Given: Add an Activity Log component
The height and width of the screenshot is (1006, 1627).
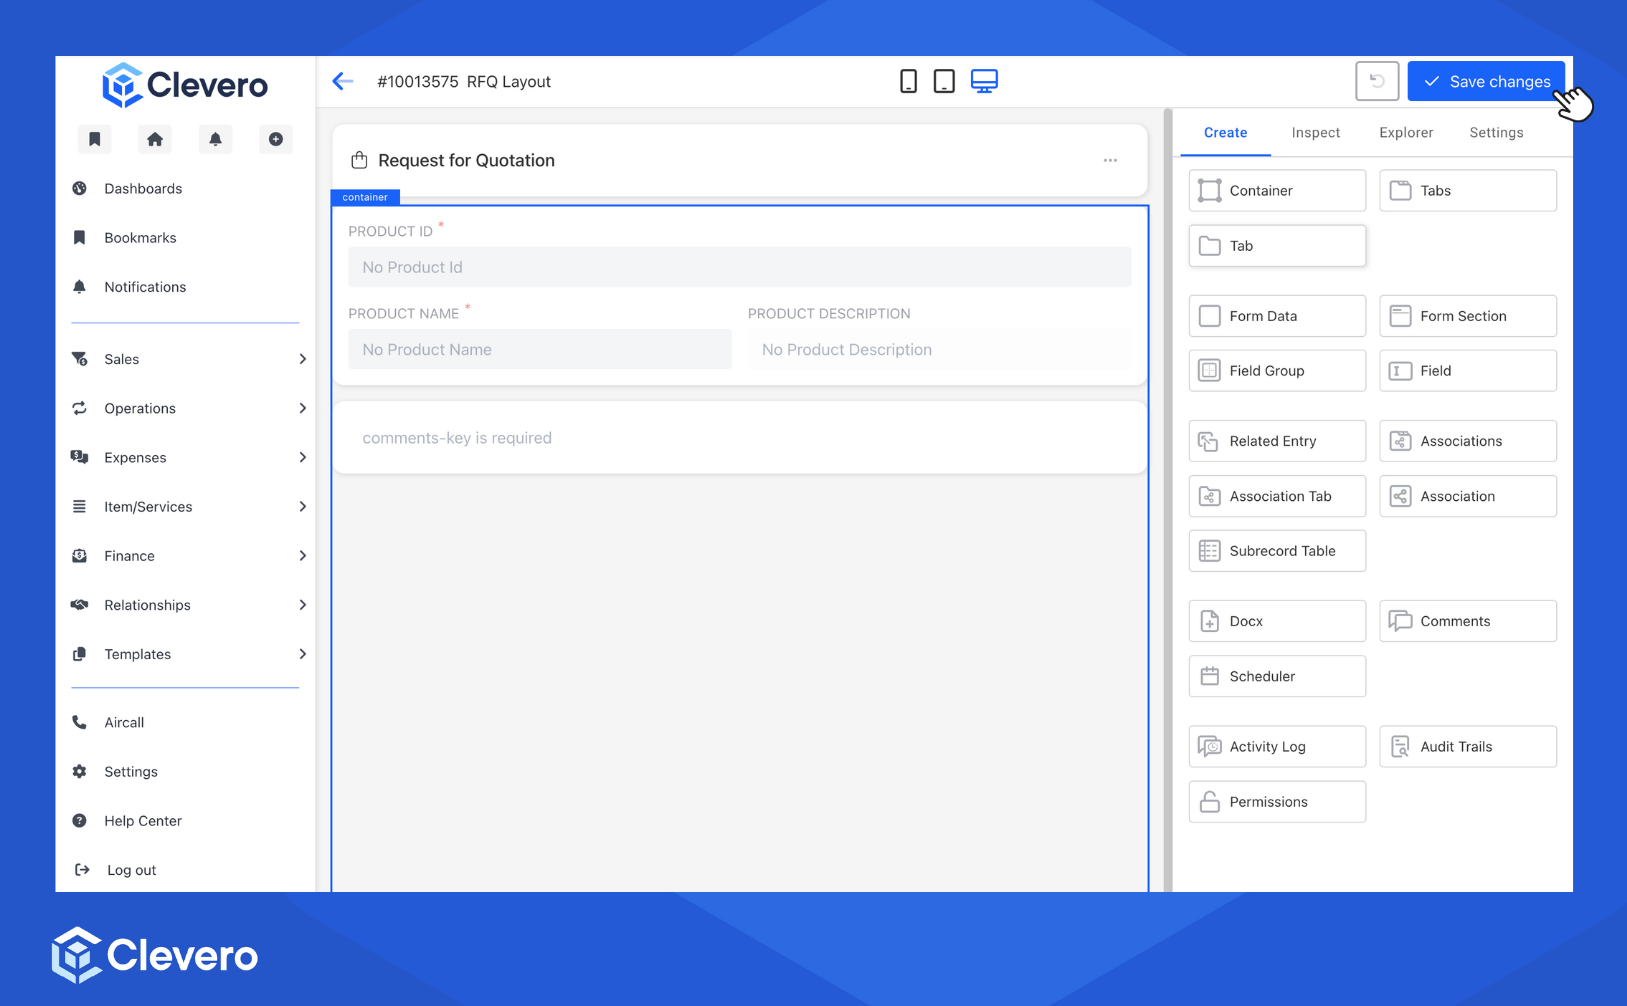Looking at the screenshot, I should 1277,747.
